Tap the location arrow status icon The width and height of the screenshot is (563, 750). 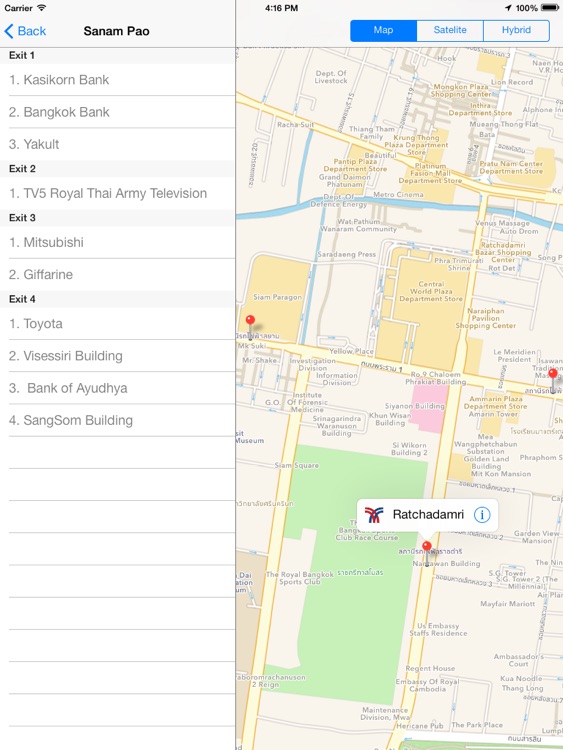[x=508, y=8]
